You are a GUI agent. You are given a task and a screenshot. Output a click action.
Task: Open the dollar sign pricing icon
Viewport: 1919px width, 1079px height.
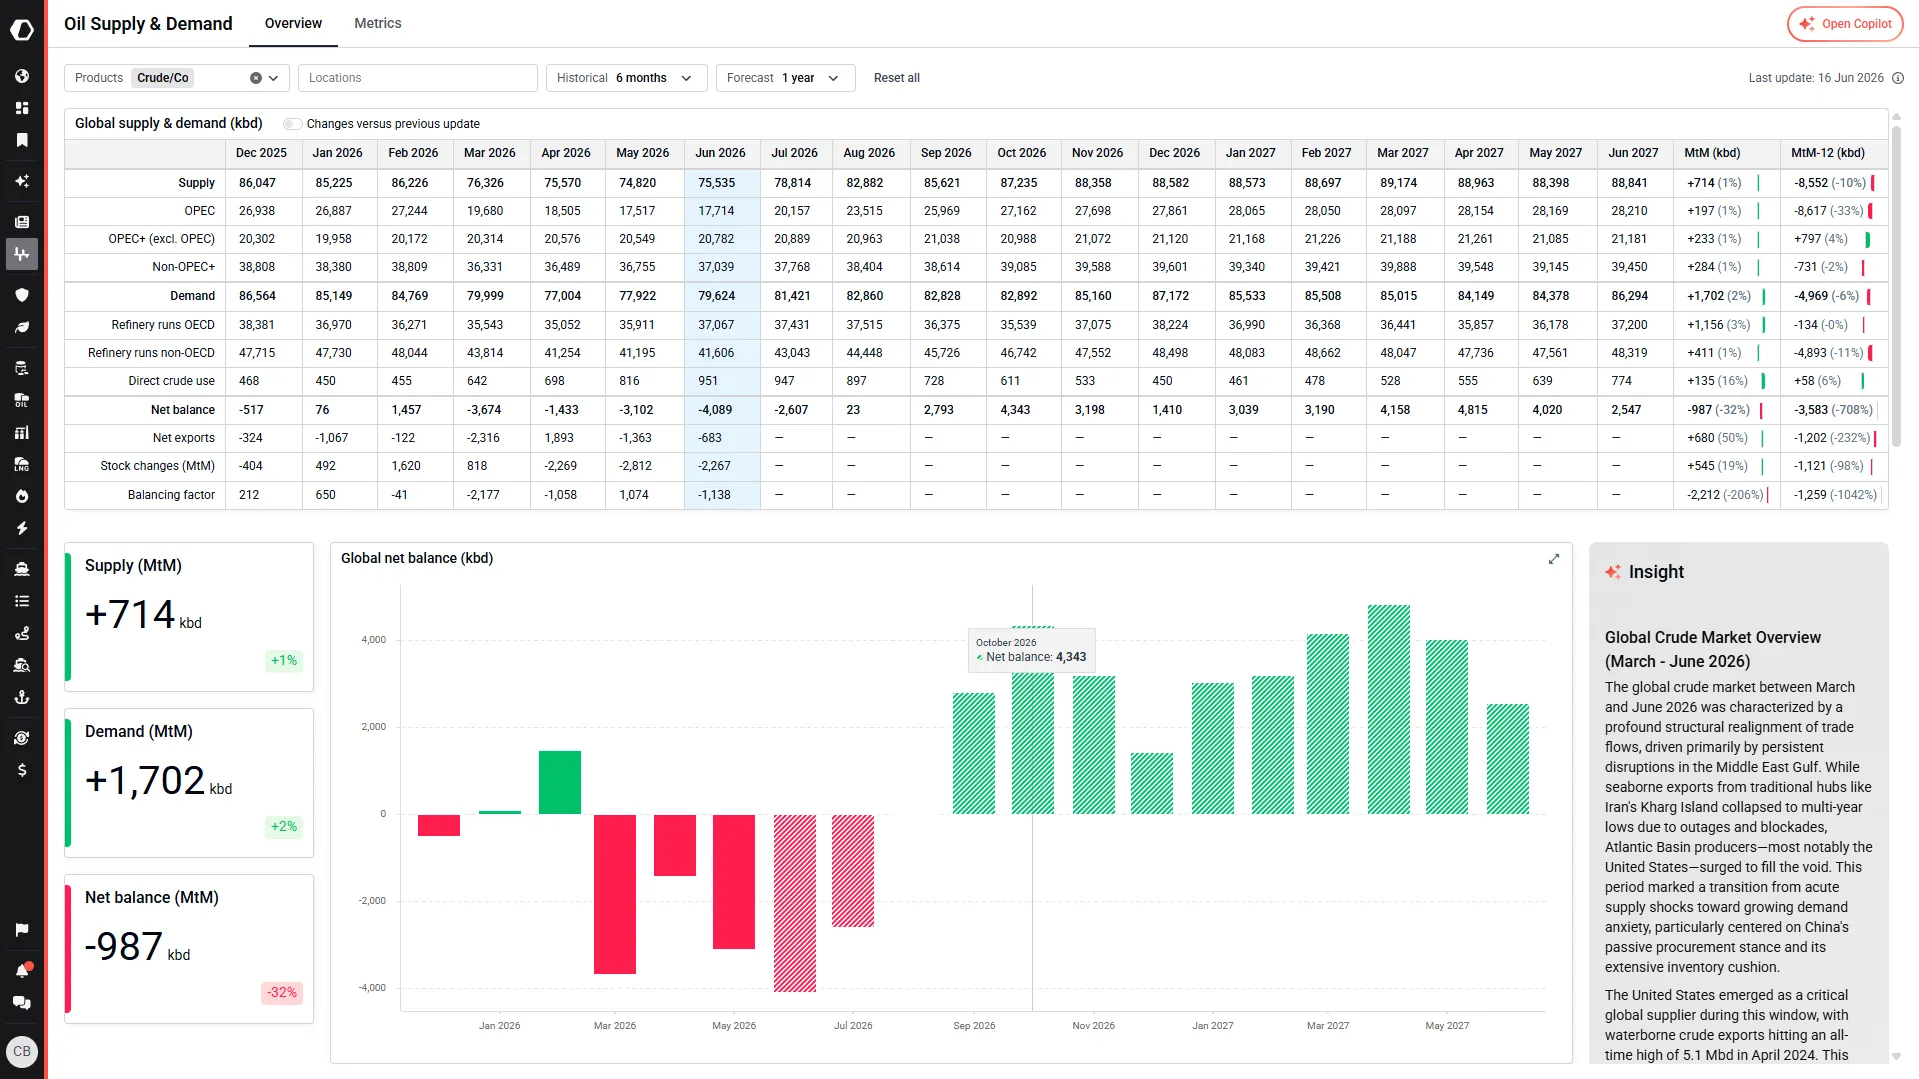[x=22, y=770]
